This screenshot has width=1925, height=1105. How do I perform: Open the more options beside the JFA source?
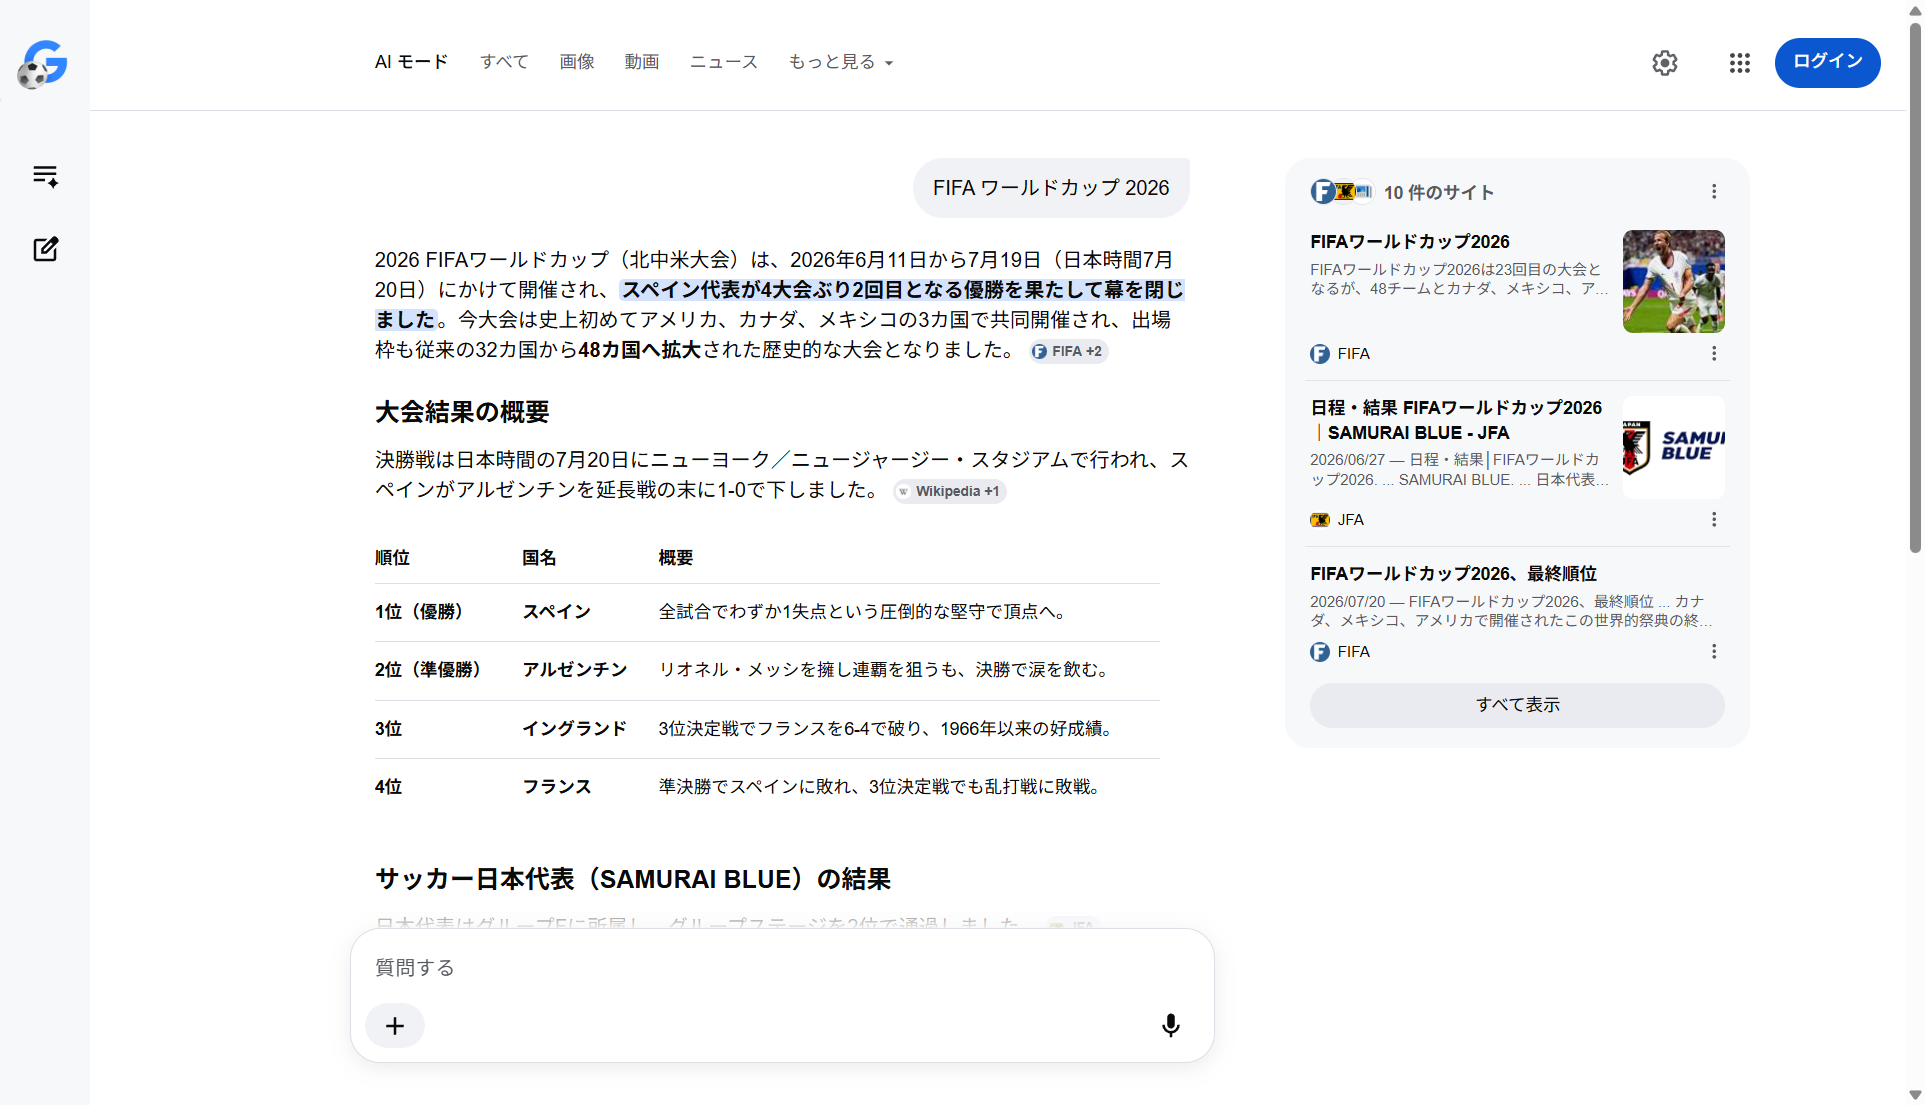click(x=1713, y=519)
